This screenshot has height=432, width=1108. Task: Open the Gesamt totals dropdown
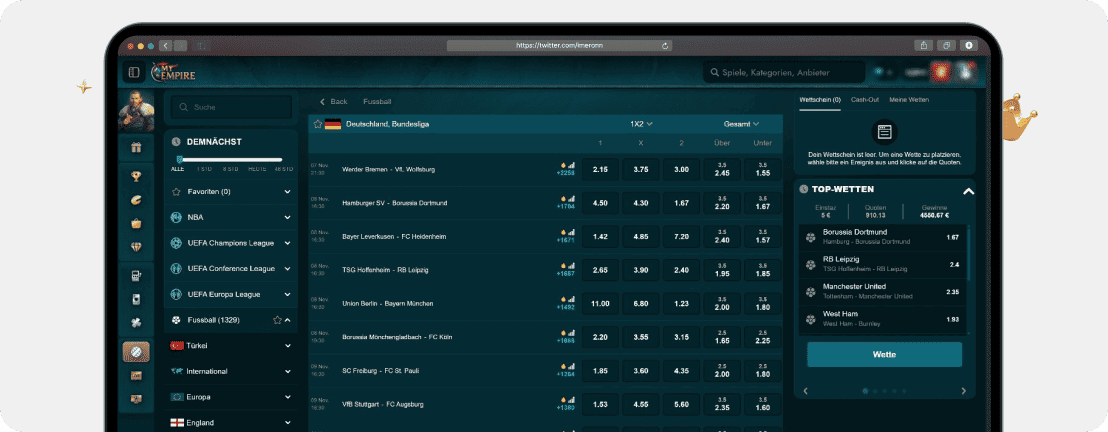click(741, 124)
